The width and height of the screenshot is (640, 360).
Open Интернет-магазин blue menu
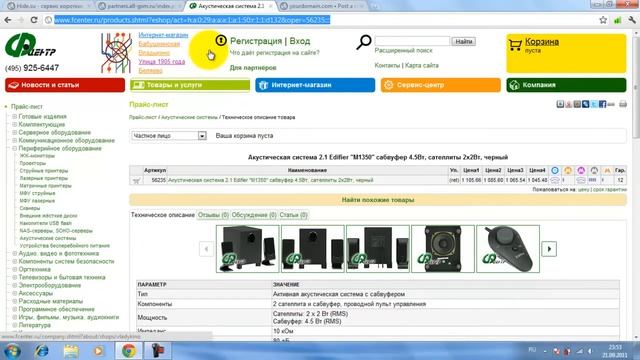coord(315,85)
